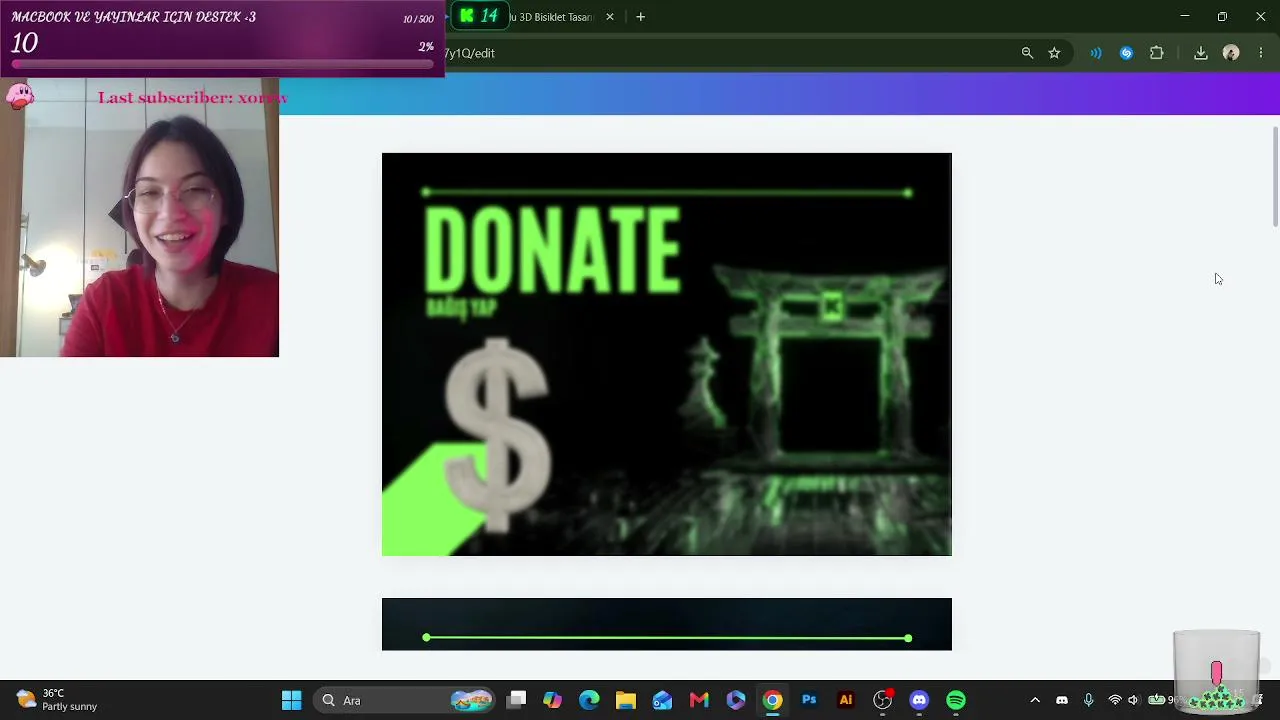Open Discord from the taskbar
The width and height of the screenshot is (1280, 720).
[x=919, y=700]
